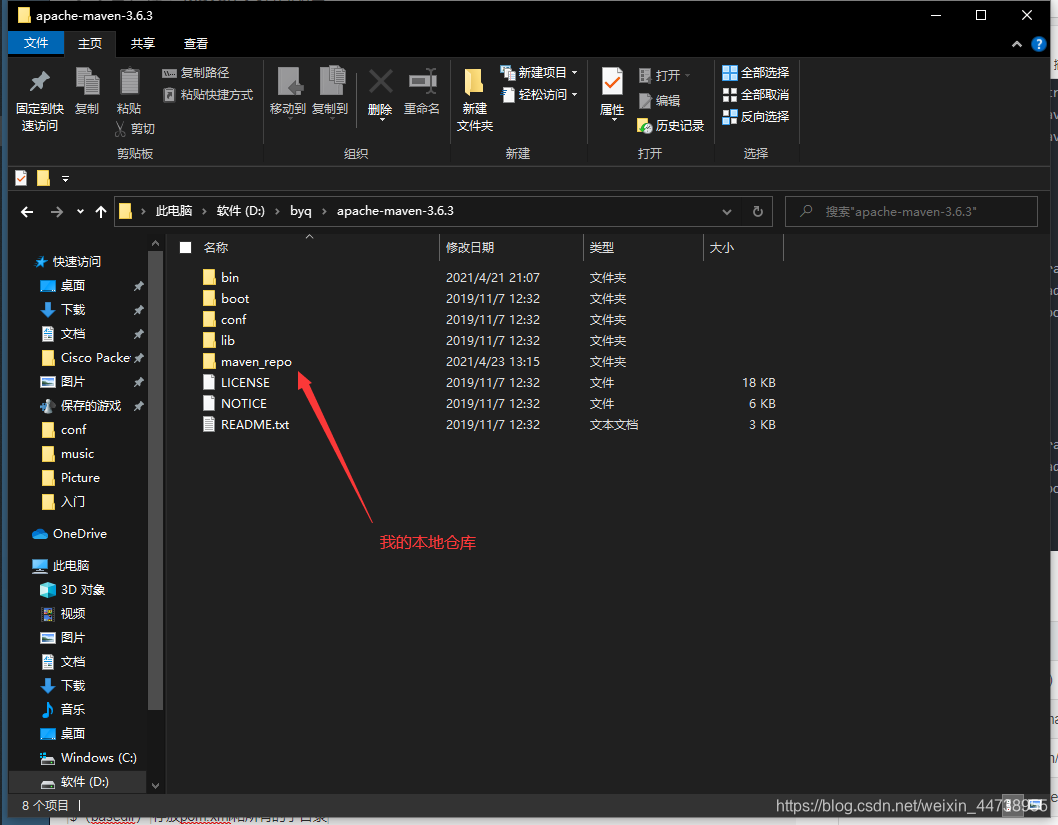The width and height of the screenshot is (1058, 825).
Task: Open Cisco Packet folder in quick access
Action: [x=86, y=358]
